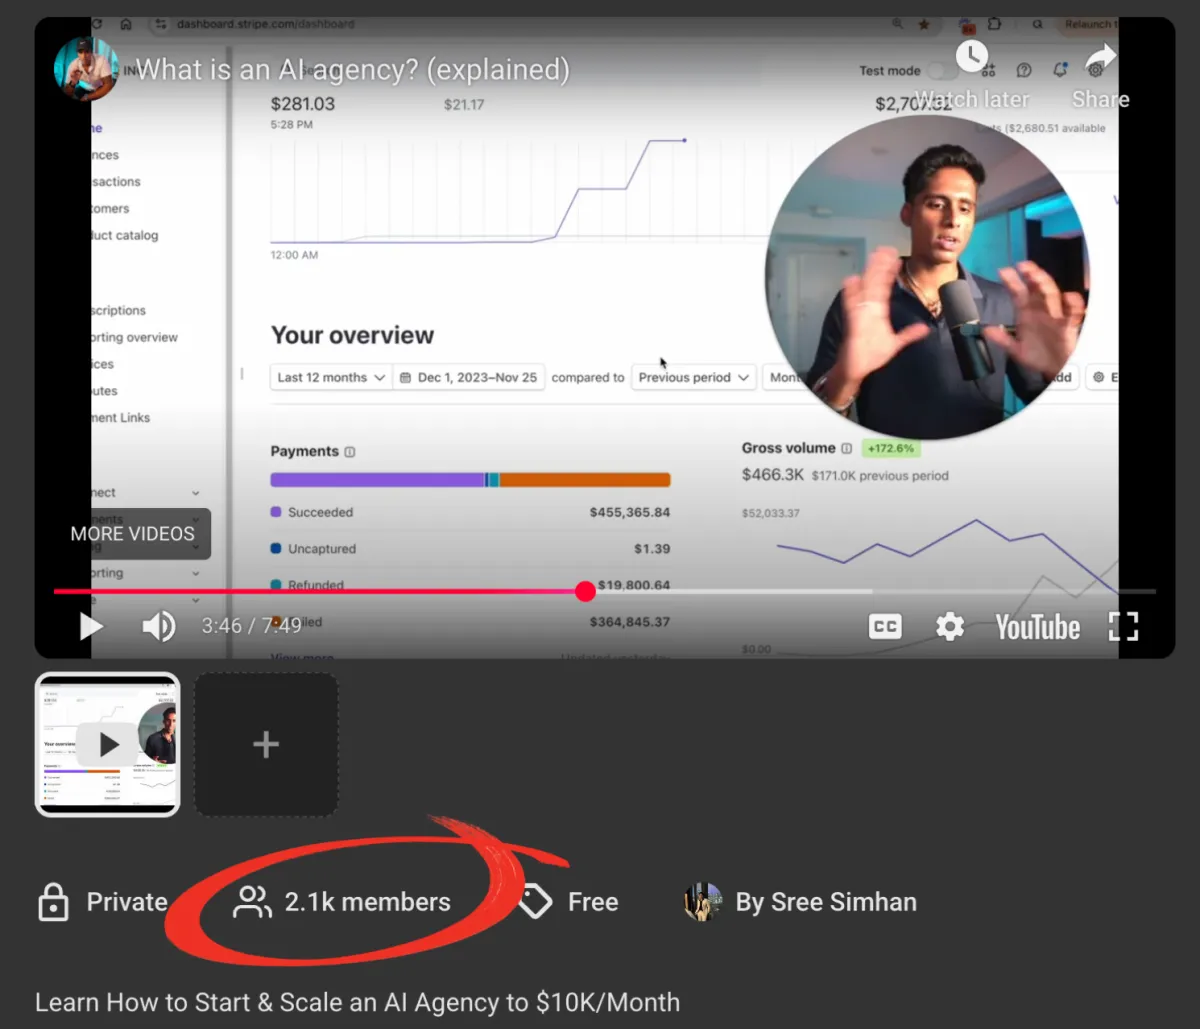
Task: Open the 'By Sree Simhan' author link
Action: 826,902
